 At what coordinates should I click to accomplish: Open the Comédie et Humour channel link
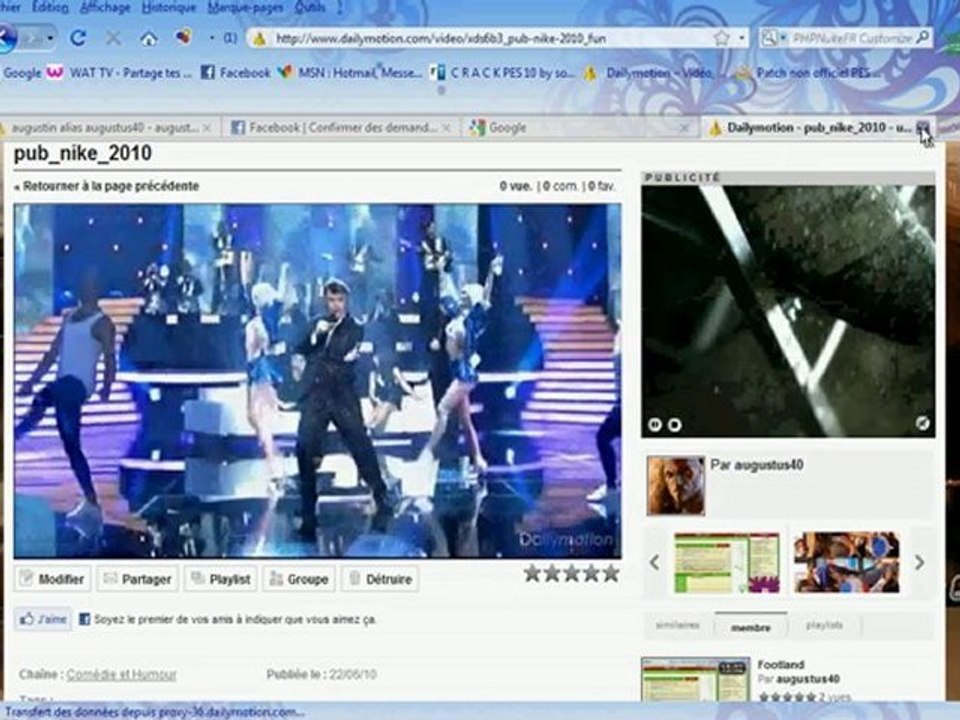121,675
